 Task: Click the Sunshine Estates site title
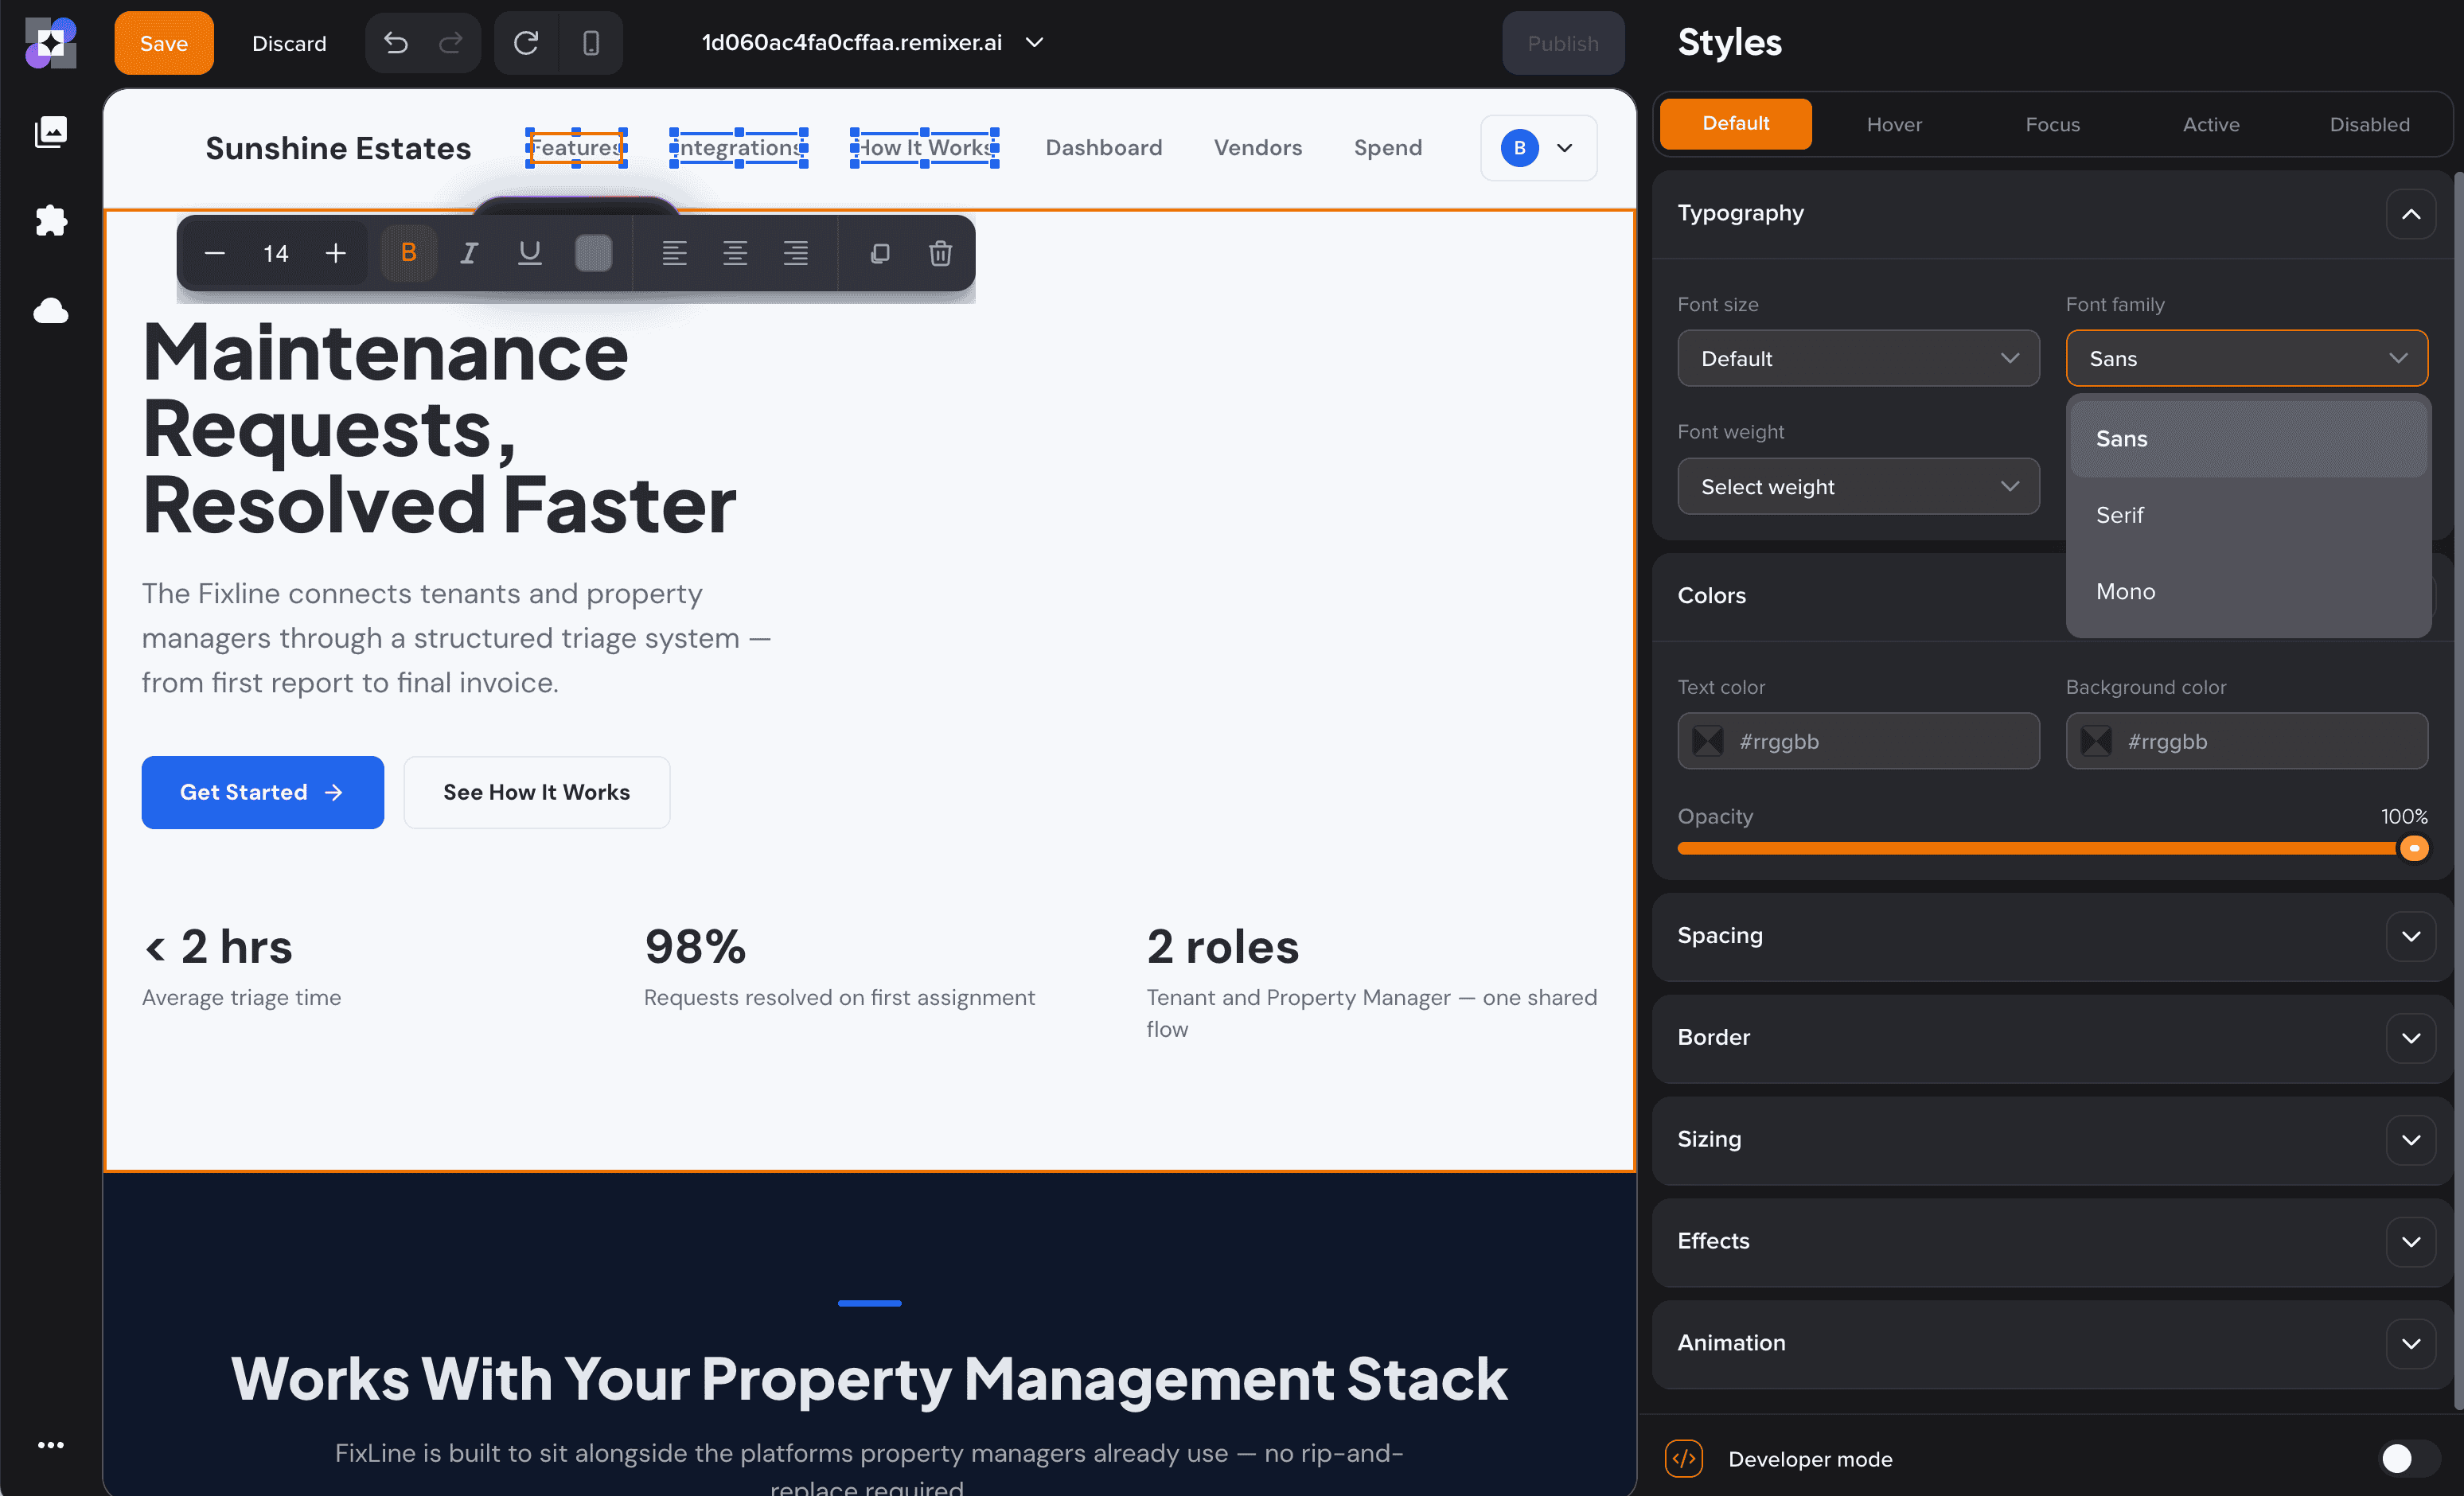click(338, 148)
